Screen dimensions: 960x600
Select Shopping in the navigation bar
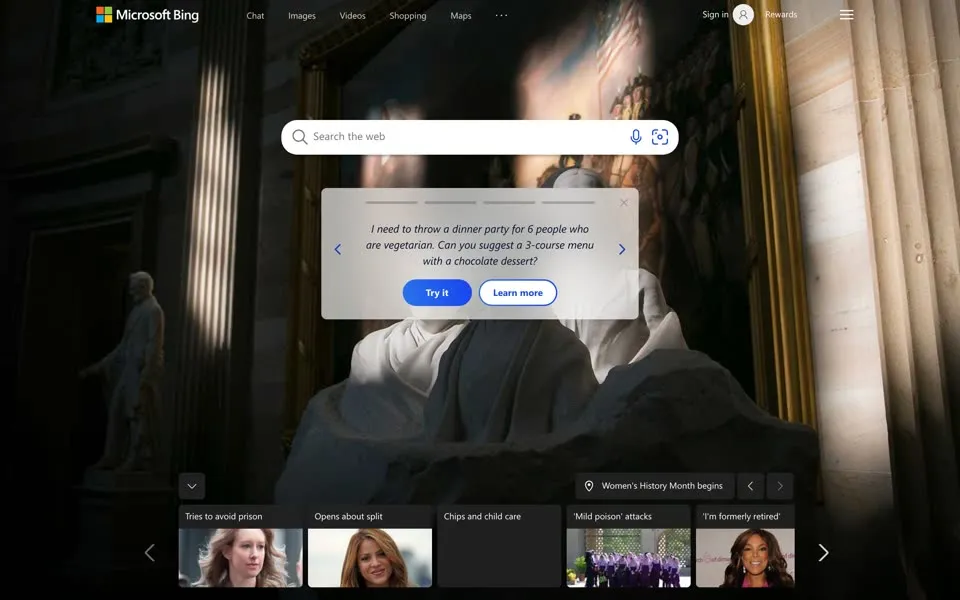point(408,16)
